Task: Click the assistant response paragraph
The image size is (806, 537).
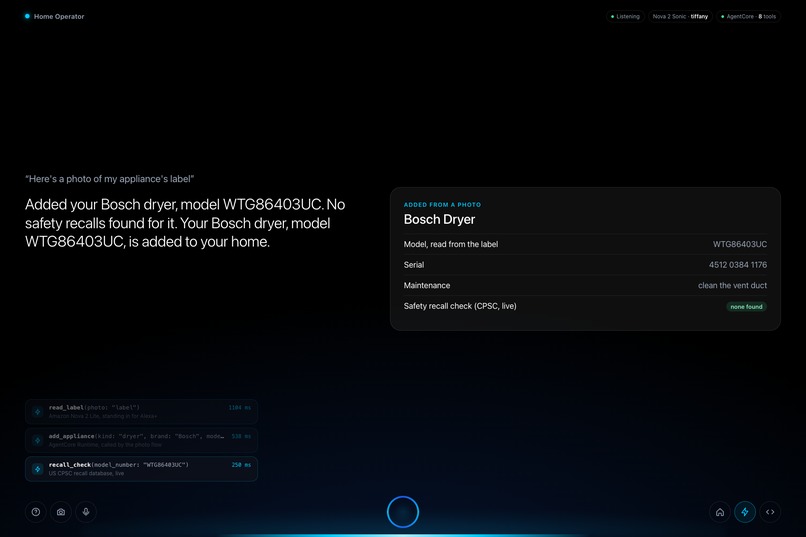Action: [185, 223]
